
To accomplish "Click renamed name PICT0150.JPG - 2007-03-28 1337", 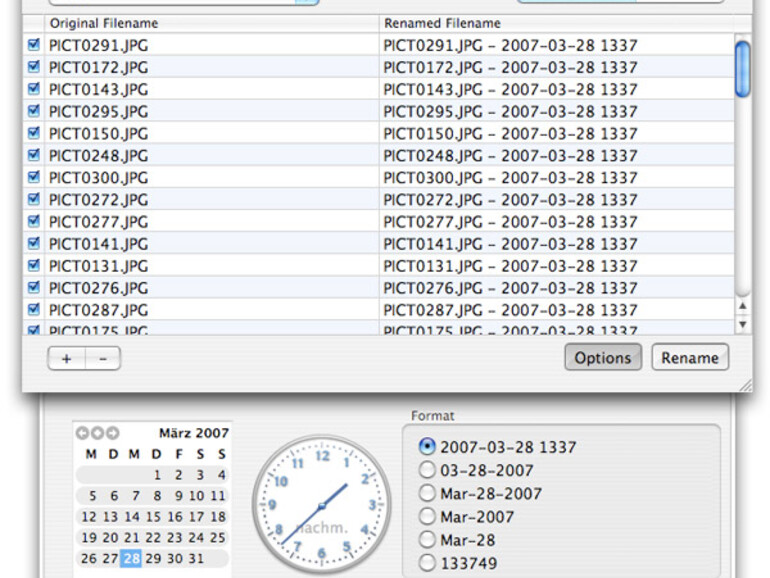I will [510, 134].
